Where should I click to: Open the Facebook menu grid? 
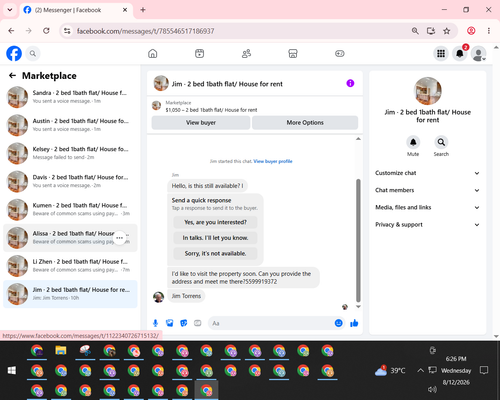tap(441, 53)
